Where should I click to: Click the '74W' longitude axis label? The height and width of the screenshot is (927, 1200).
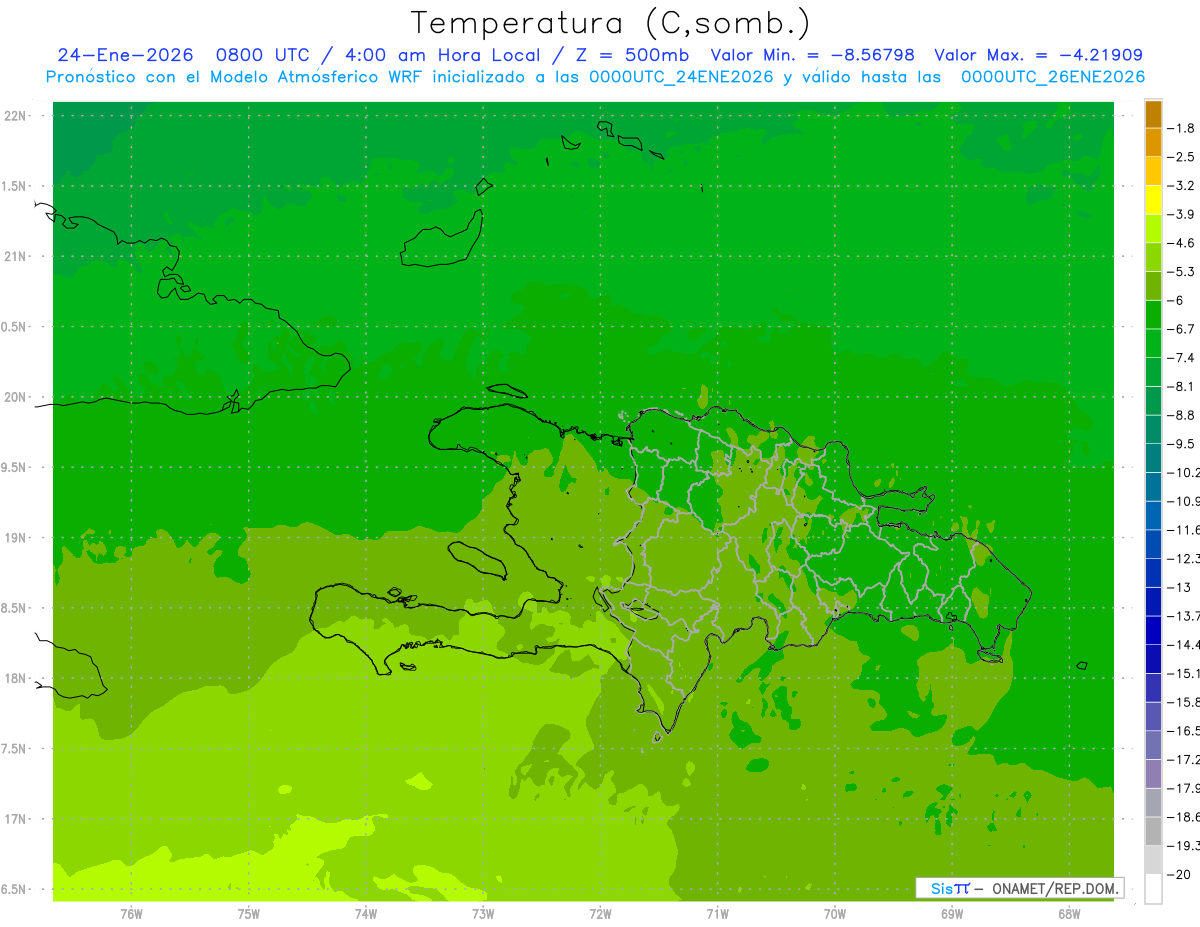coord(366,913)
